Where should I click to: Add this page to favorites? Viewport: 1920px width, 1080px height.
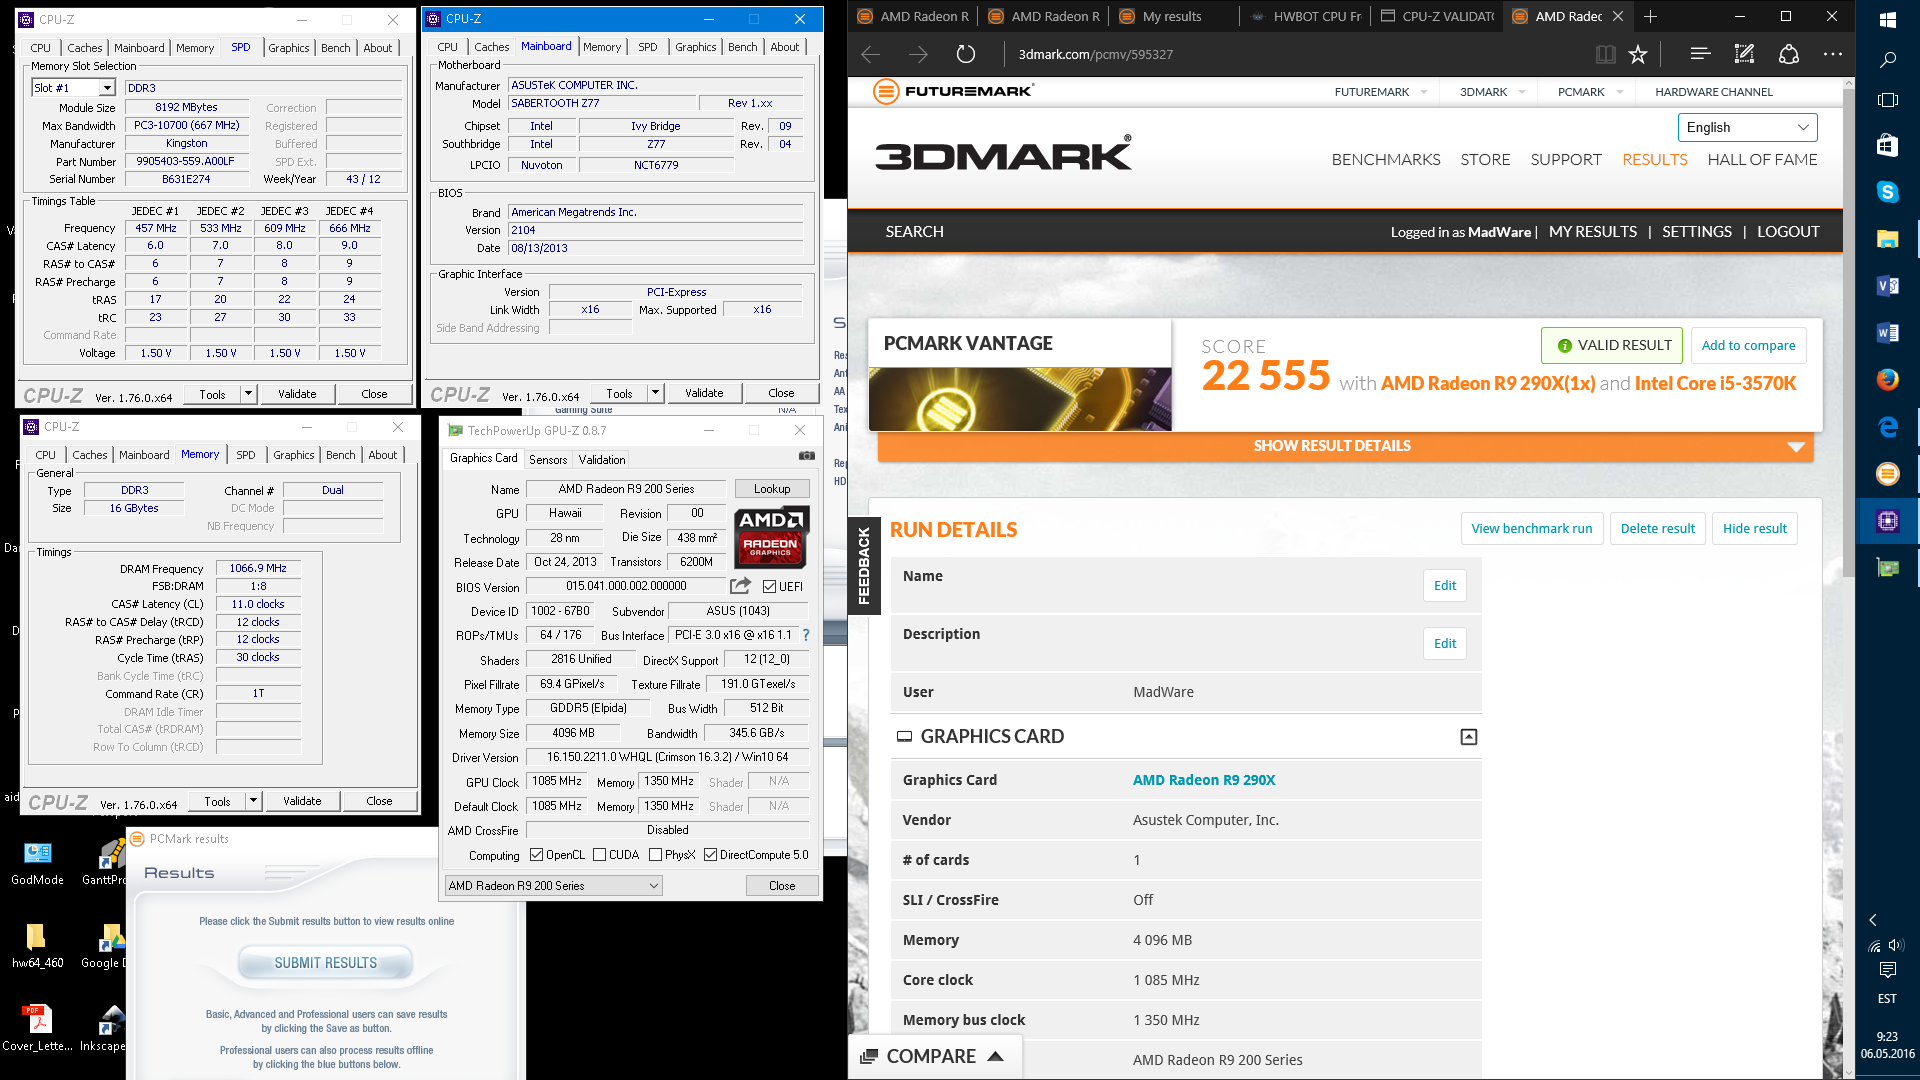click(x=1638, y=54)
